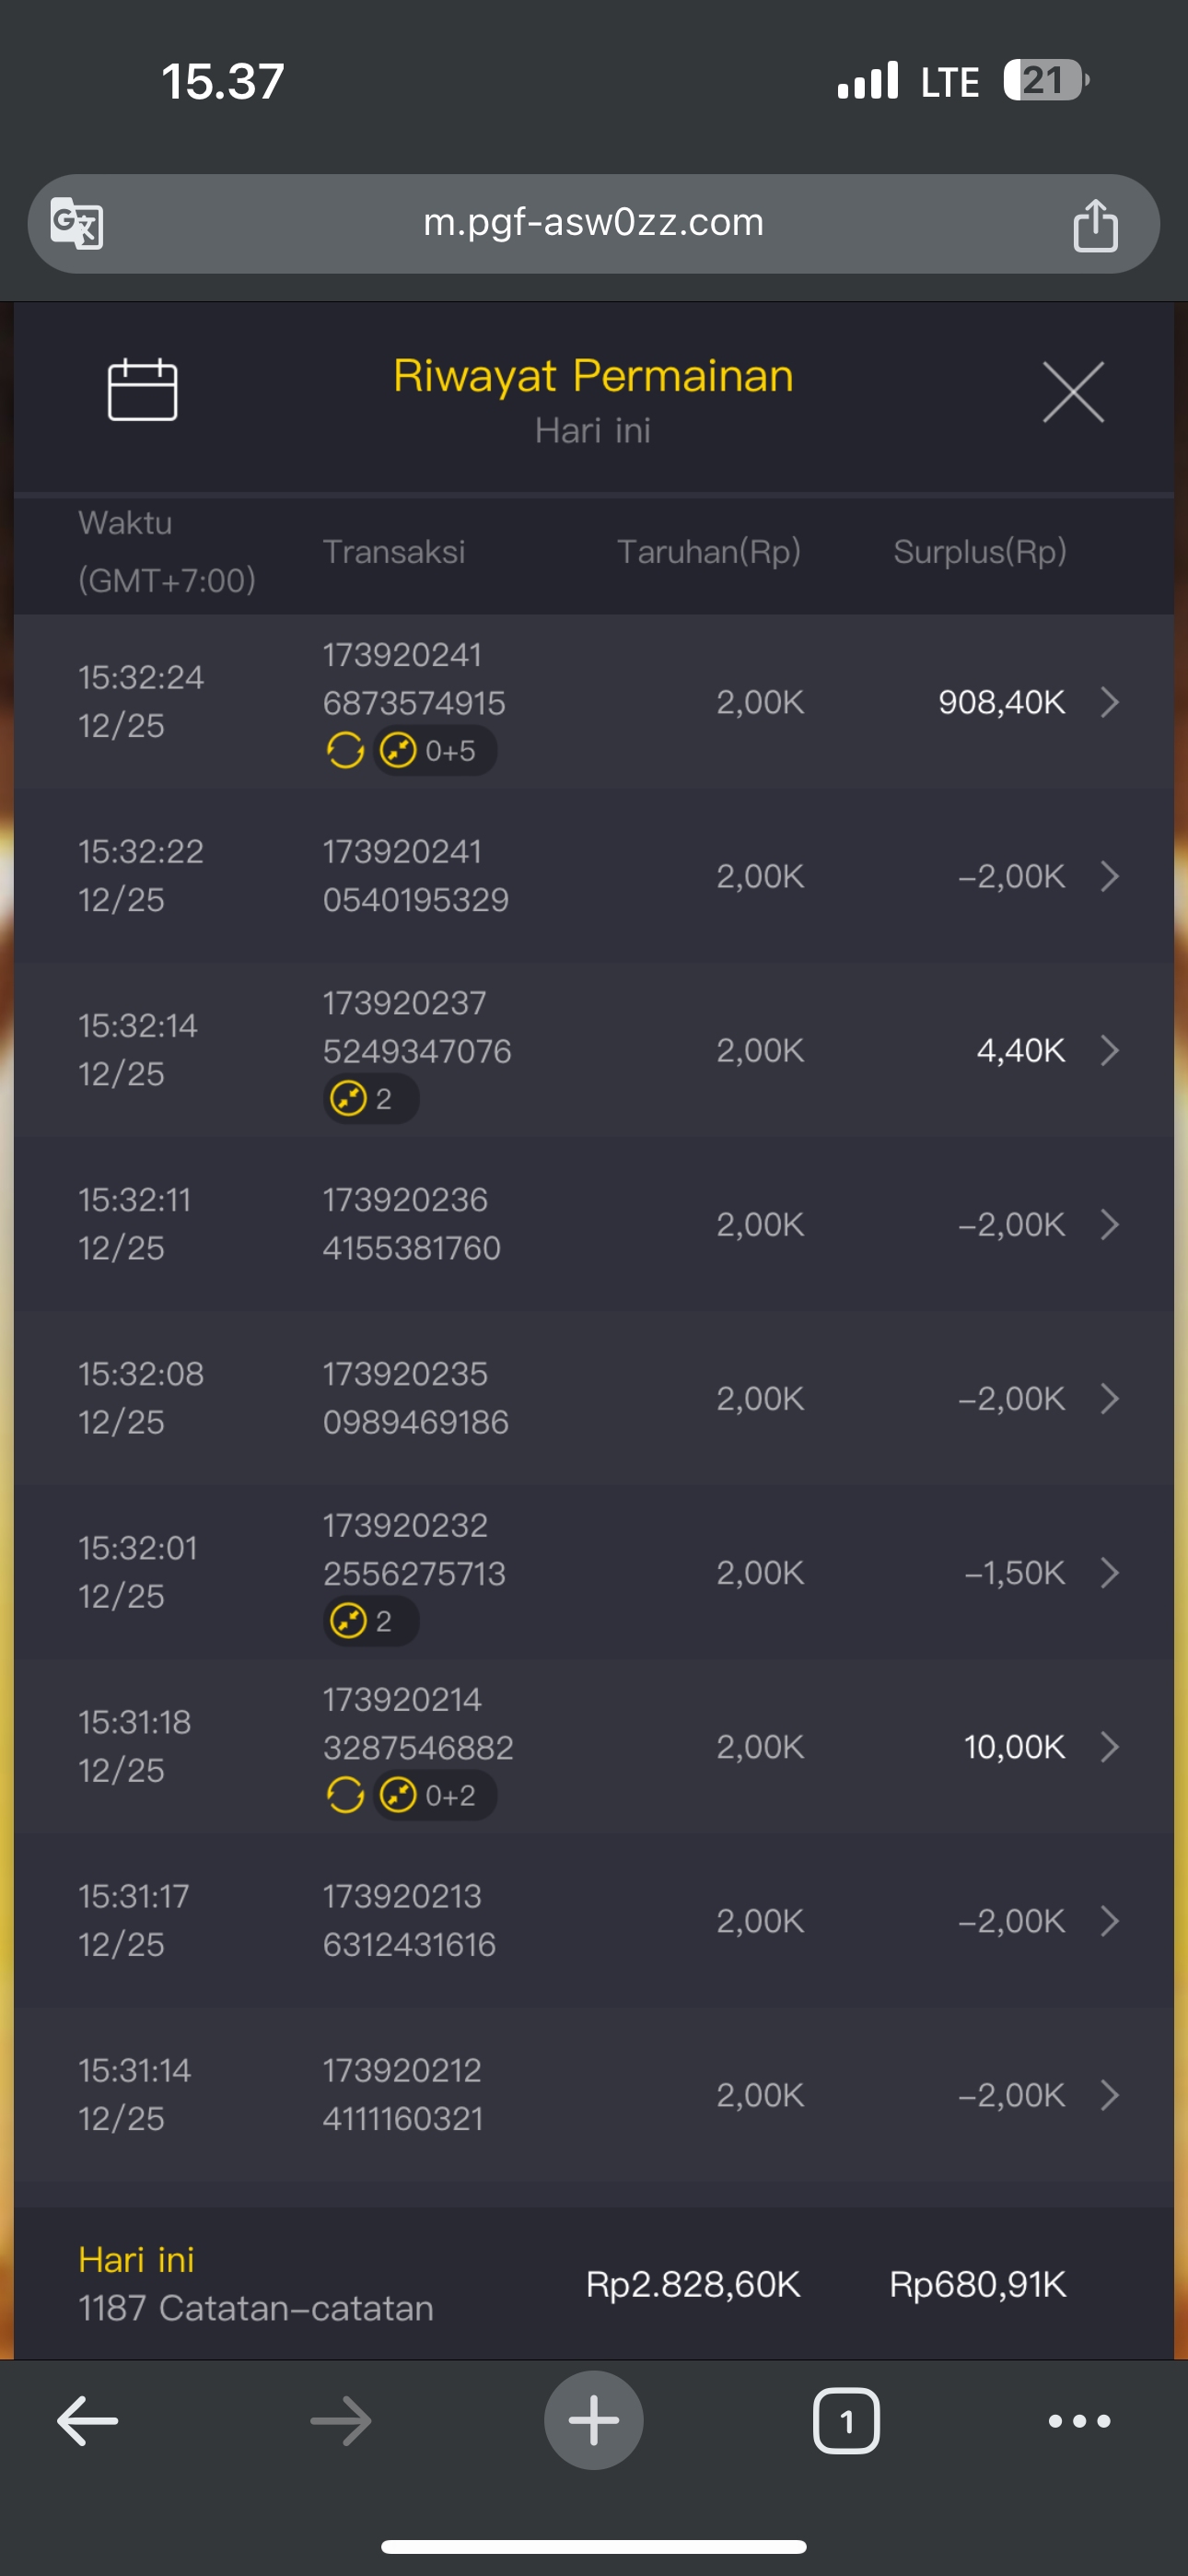
Task: Tap the bonus badge on 15:32:14 row
Action: 370,1099
